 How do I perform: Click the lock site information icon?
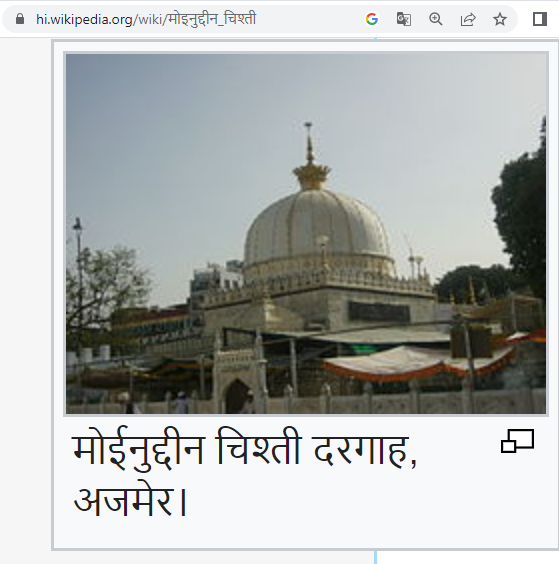(x=20, y=19)
